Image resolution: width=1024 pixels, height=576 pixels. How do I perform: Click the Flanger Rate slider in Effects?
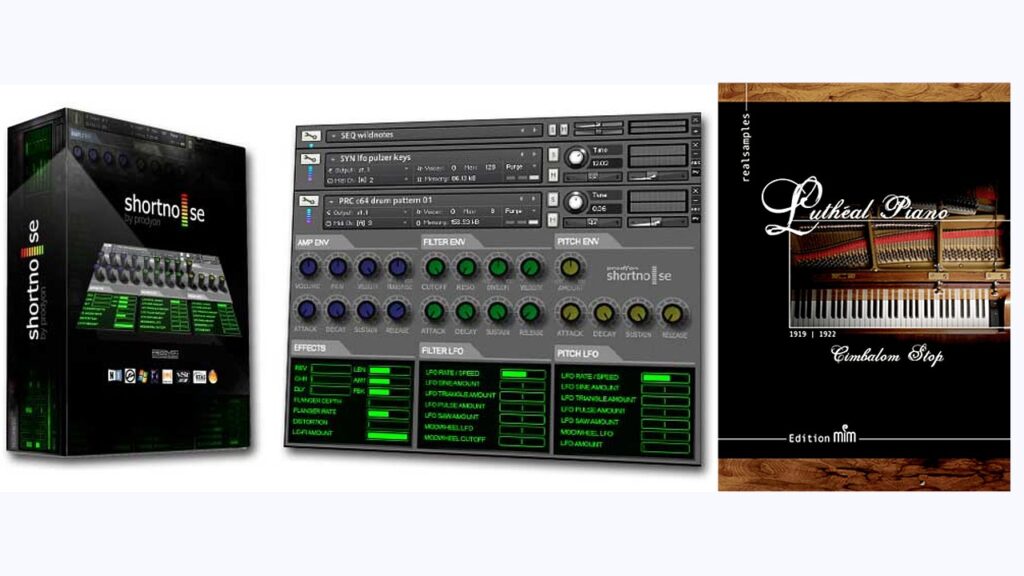pos(389,413)
